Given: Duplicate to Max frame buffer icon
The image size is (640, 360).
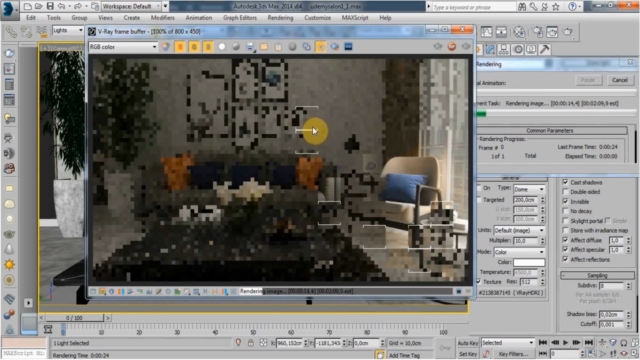Looking at the screenshot, I should [307, 47].
